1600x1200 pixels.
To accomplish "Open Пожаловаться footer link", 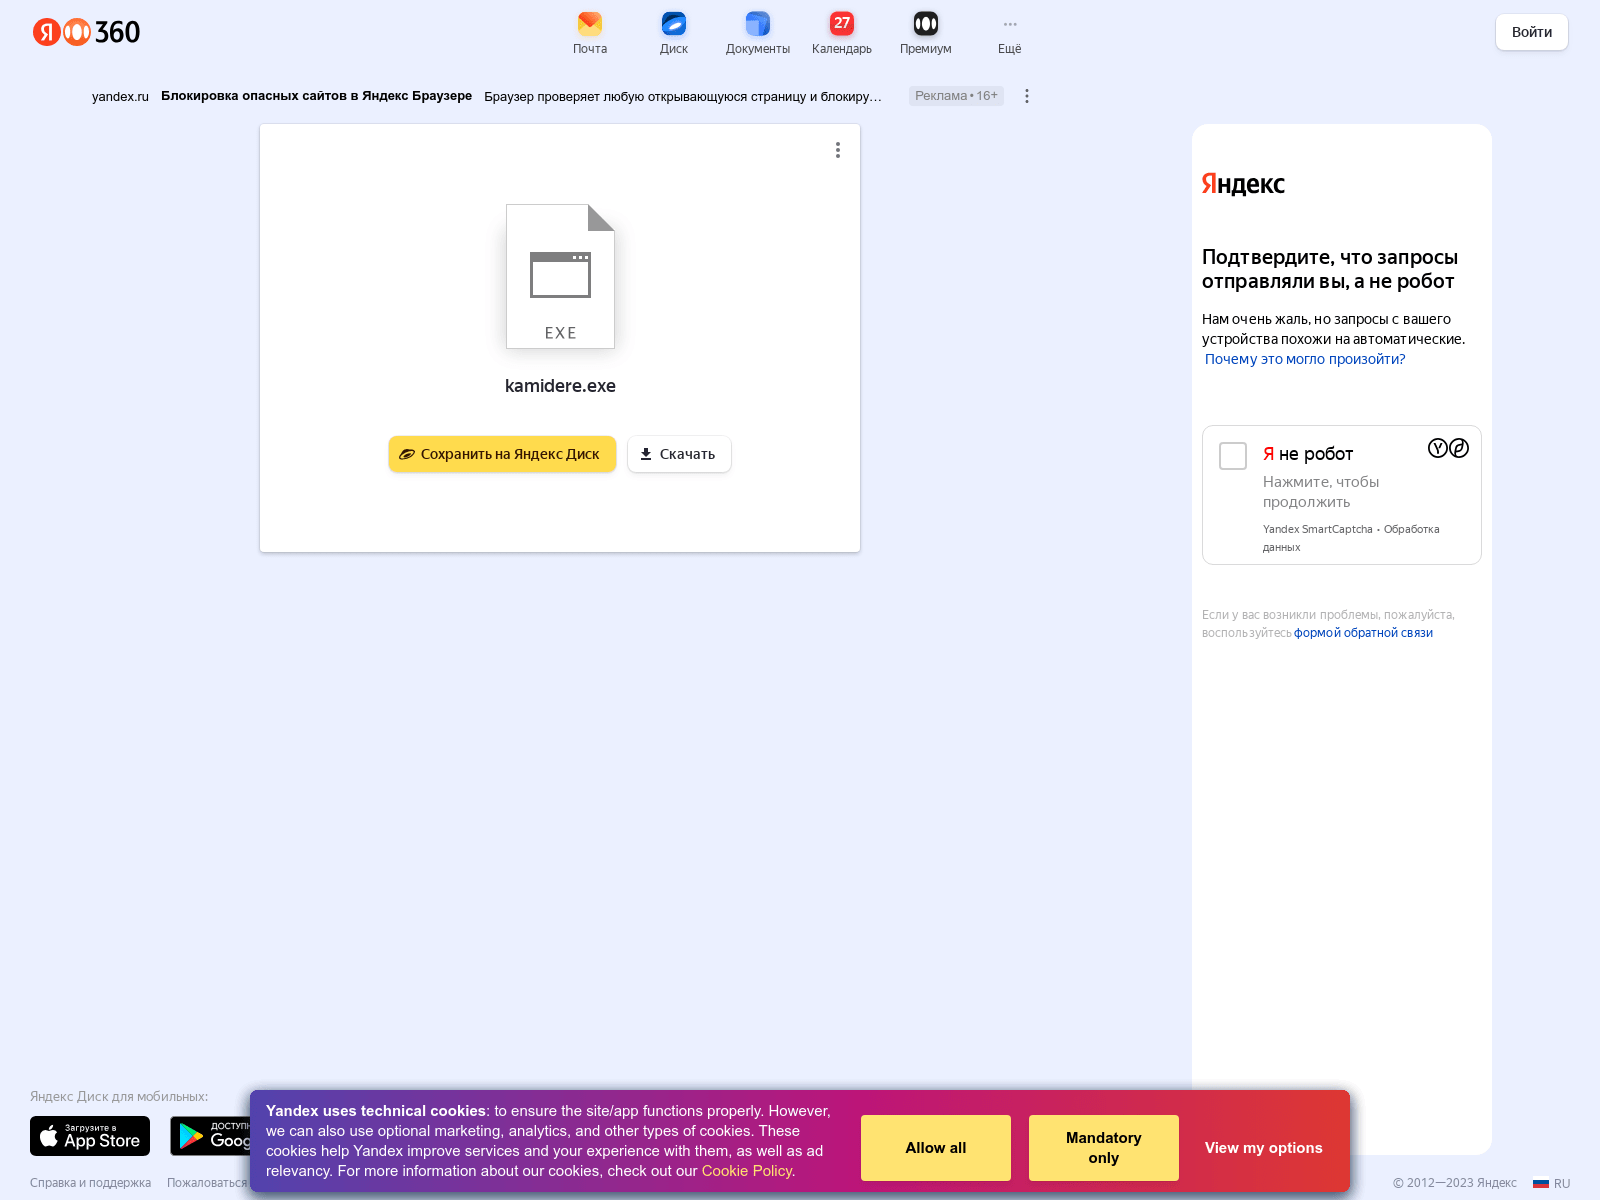I will coord(207,1183).
